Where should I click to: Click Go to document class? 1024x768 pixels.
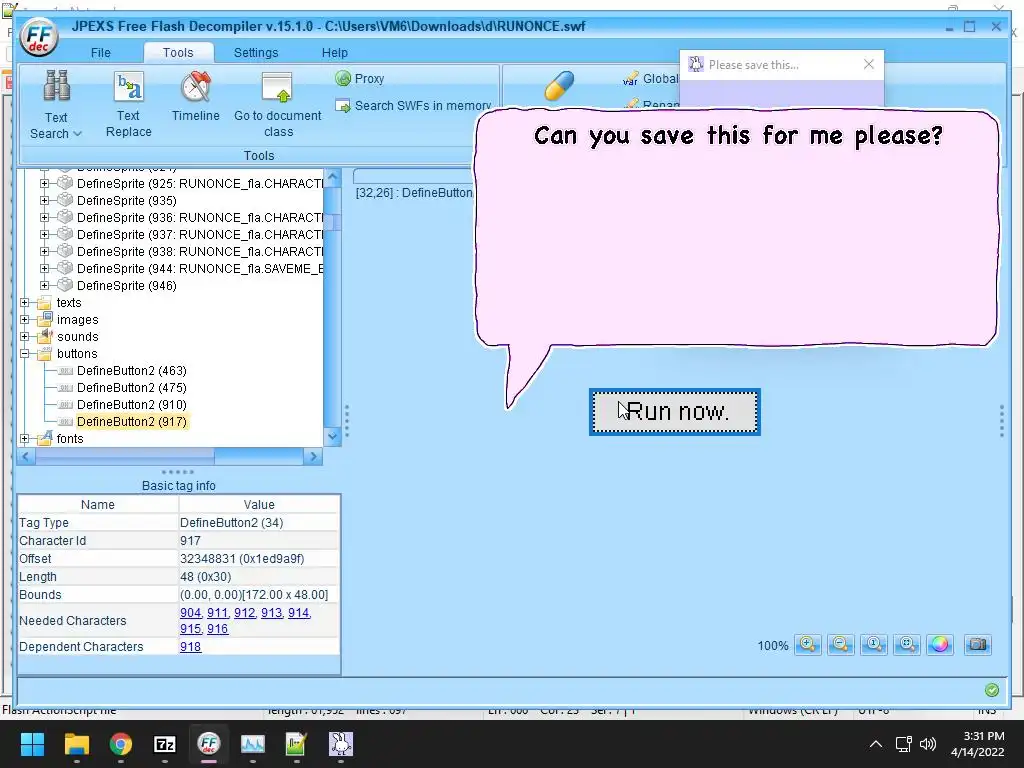(x=278, y=105)
